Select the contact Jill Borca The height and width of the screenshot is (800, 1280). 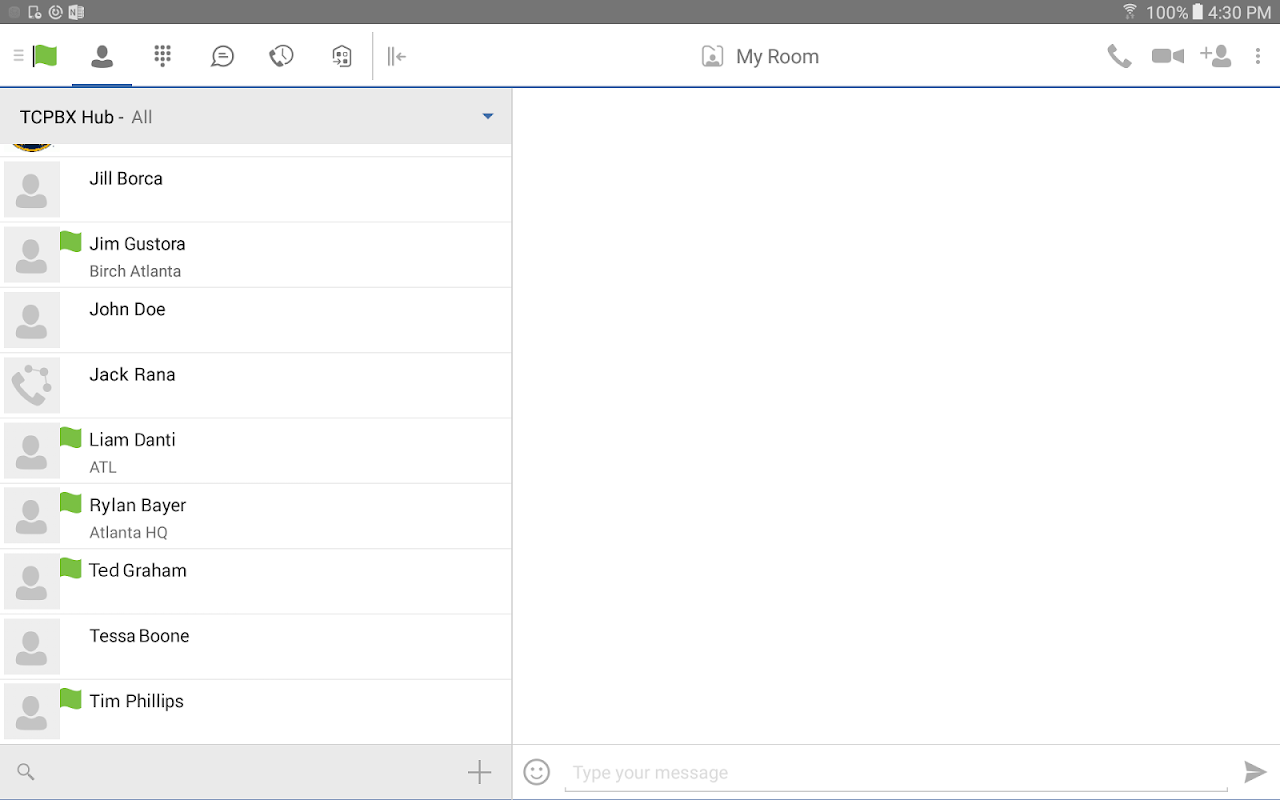click(256, 189)
